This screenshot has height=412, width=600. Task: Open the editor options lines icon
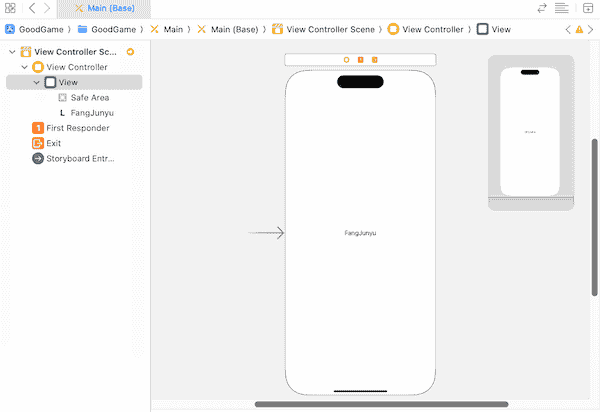coord(561,8)
